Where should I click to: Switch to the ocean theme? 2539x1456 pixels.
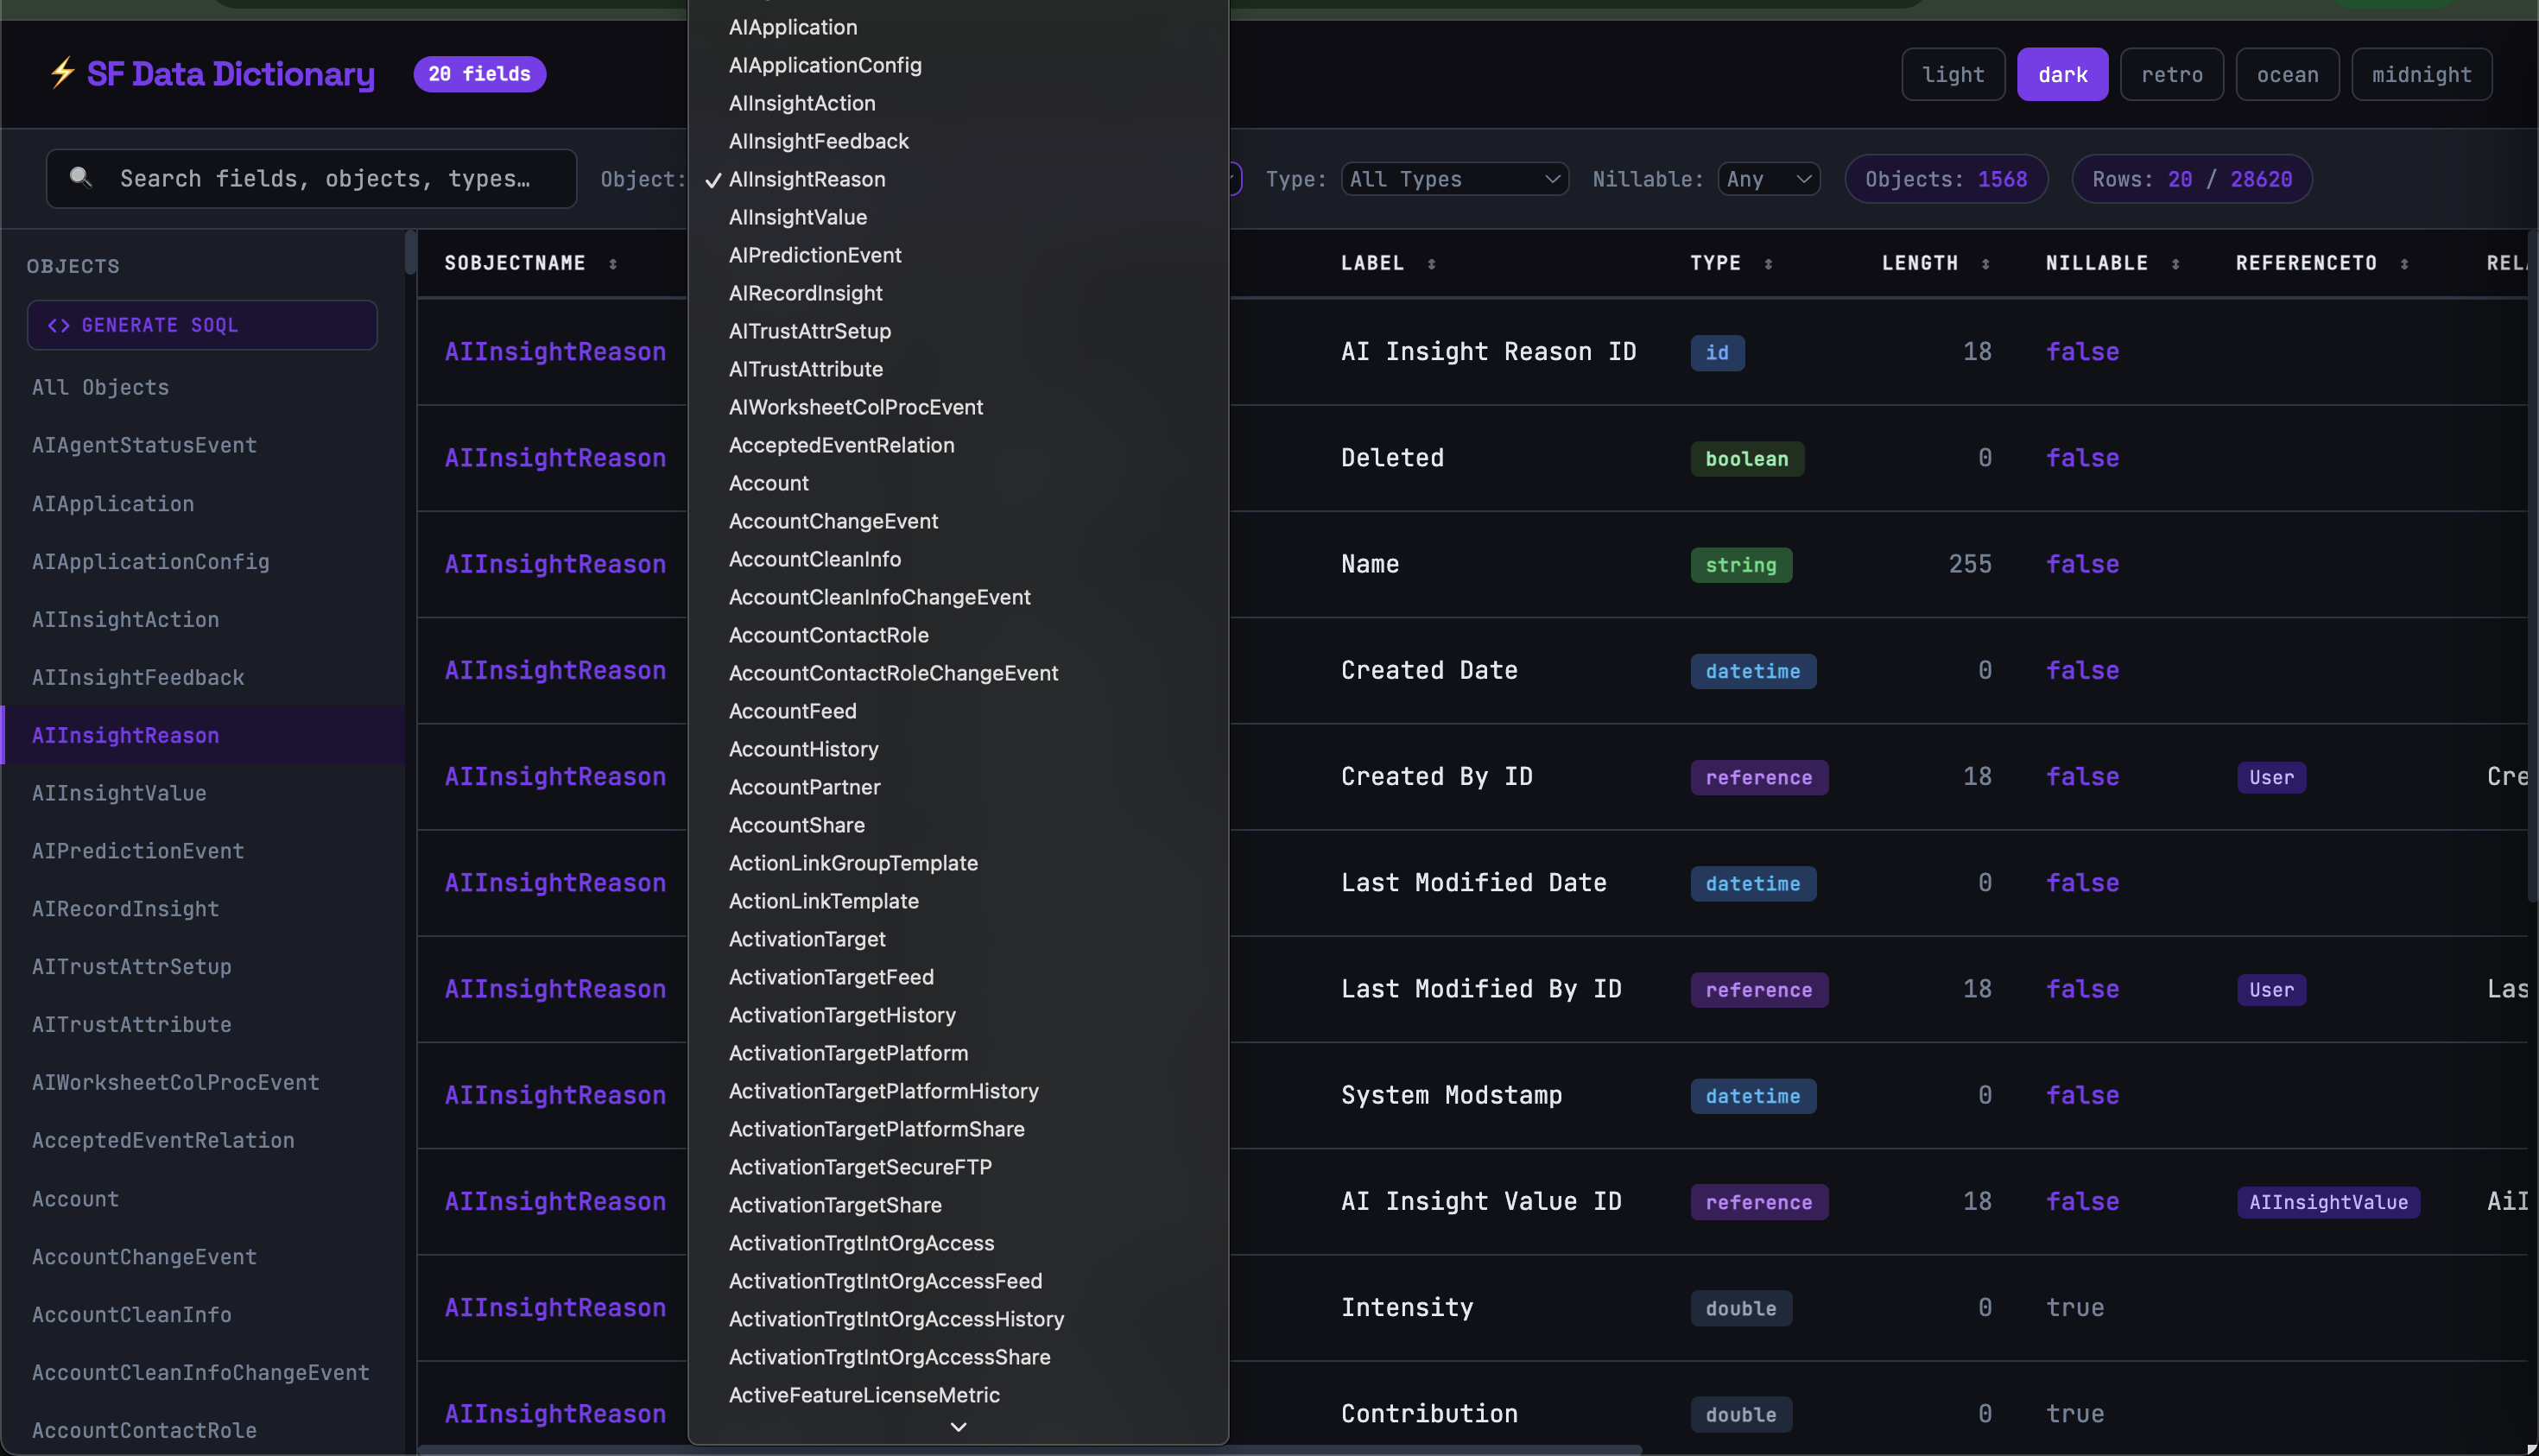pos(2287,74)
